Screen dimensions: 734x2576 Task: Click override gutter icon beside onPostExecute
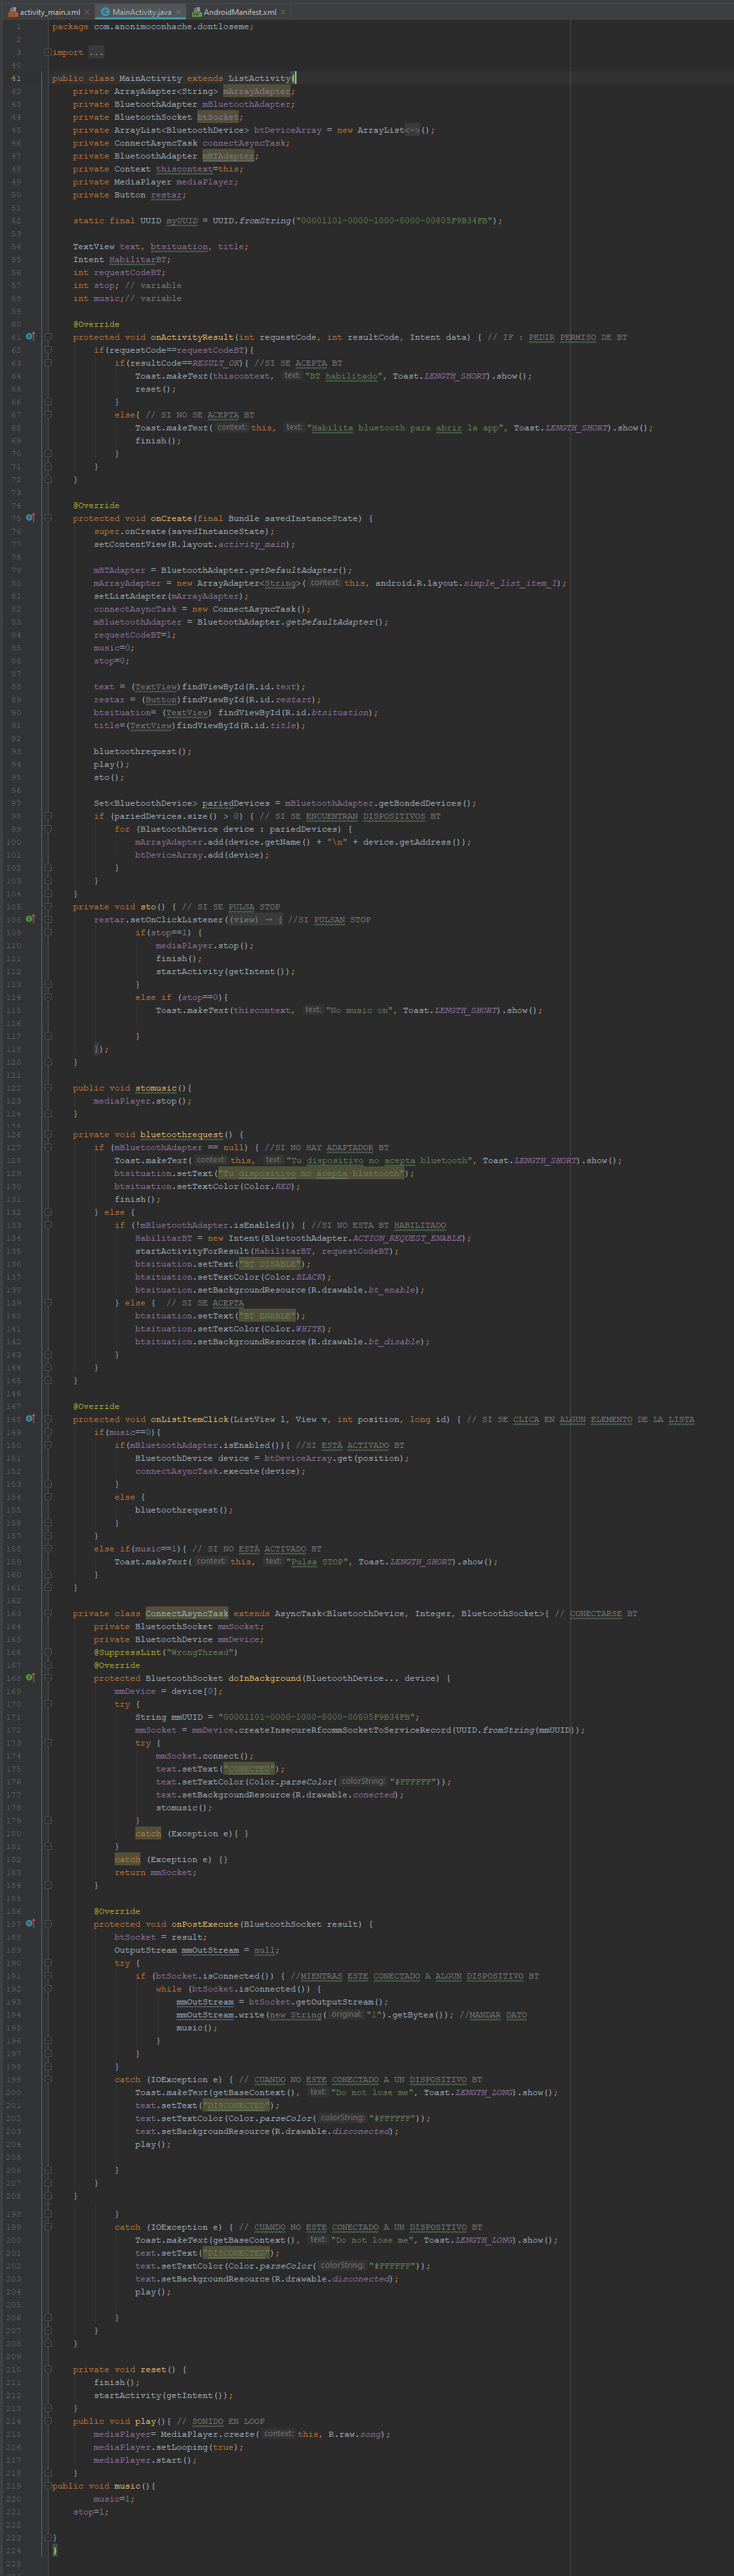[x=30, y=1924]
